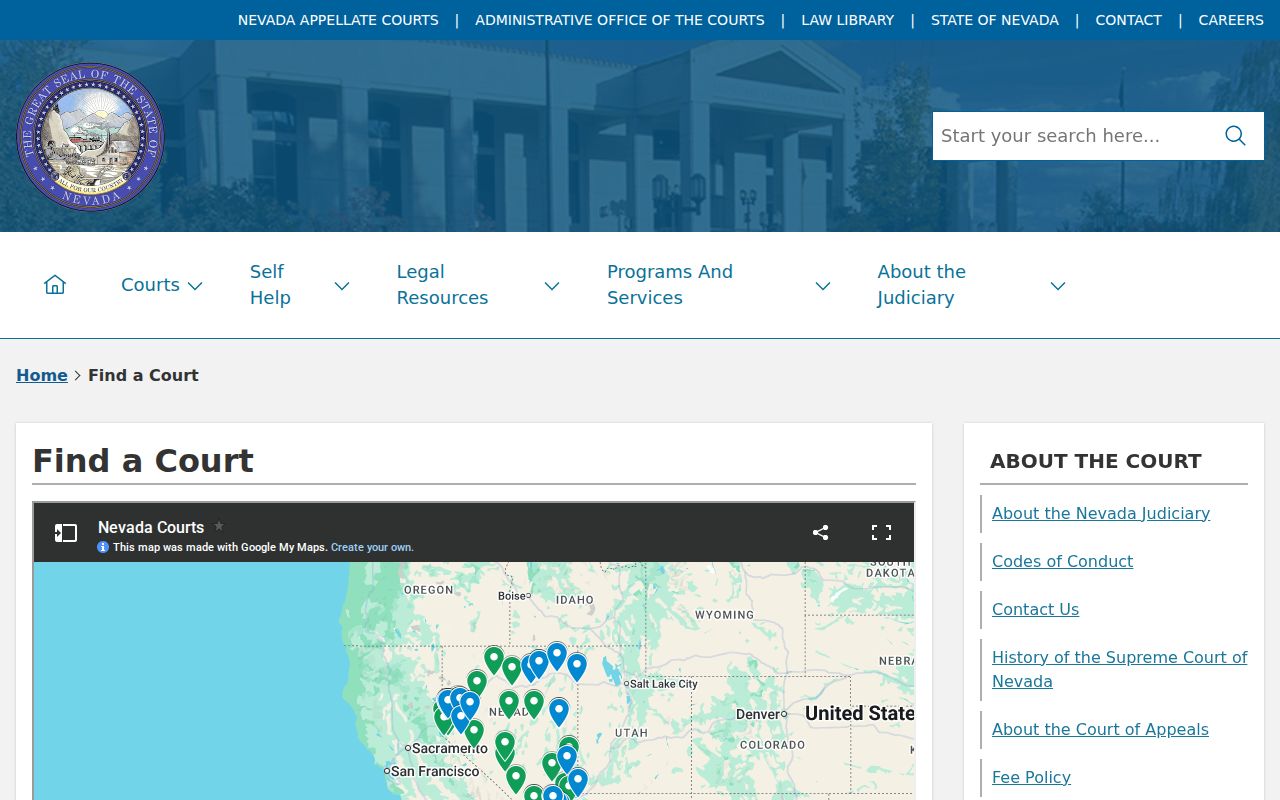1280x800 pixels.
Task: Click the Boise map label
Action: tap(512, 596)
